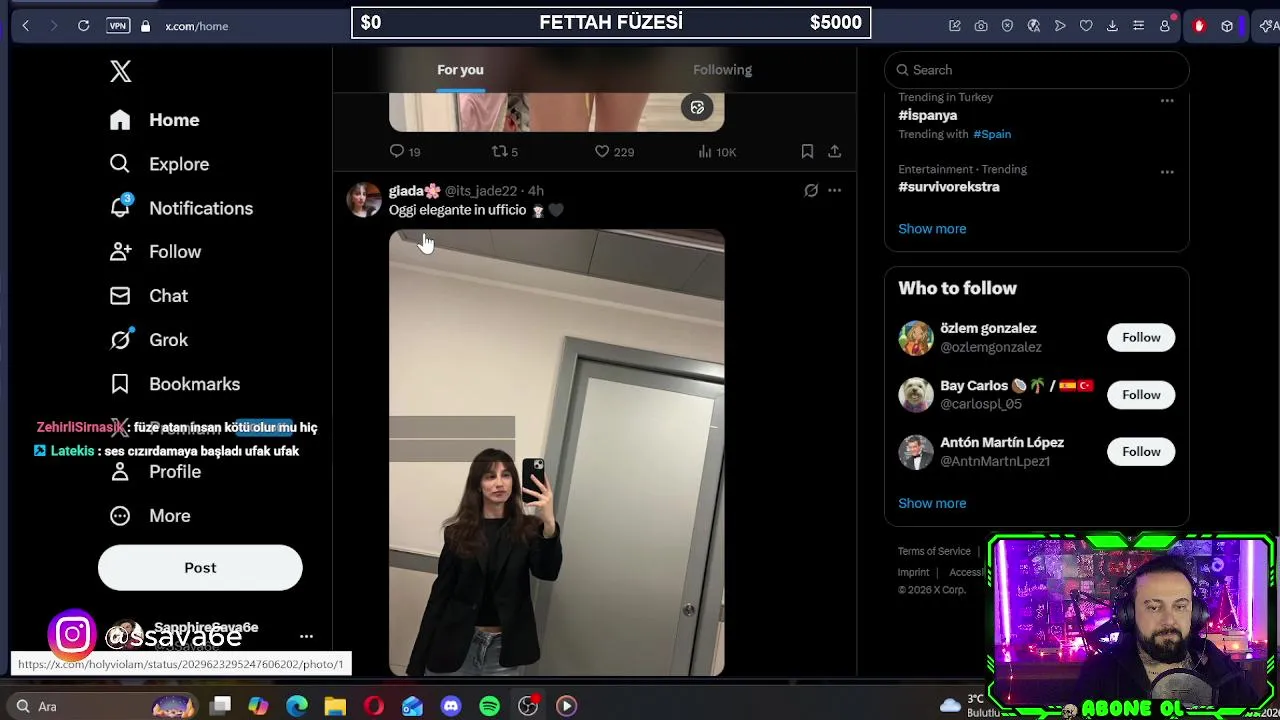Viewport: 1280px width, 720px height.
Task: Open browser downloads icon
Action: pyautogui.click(x=1112, y=26)
